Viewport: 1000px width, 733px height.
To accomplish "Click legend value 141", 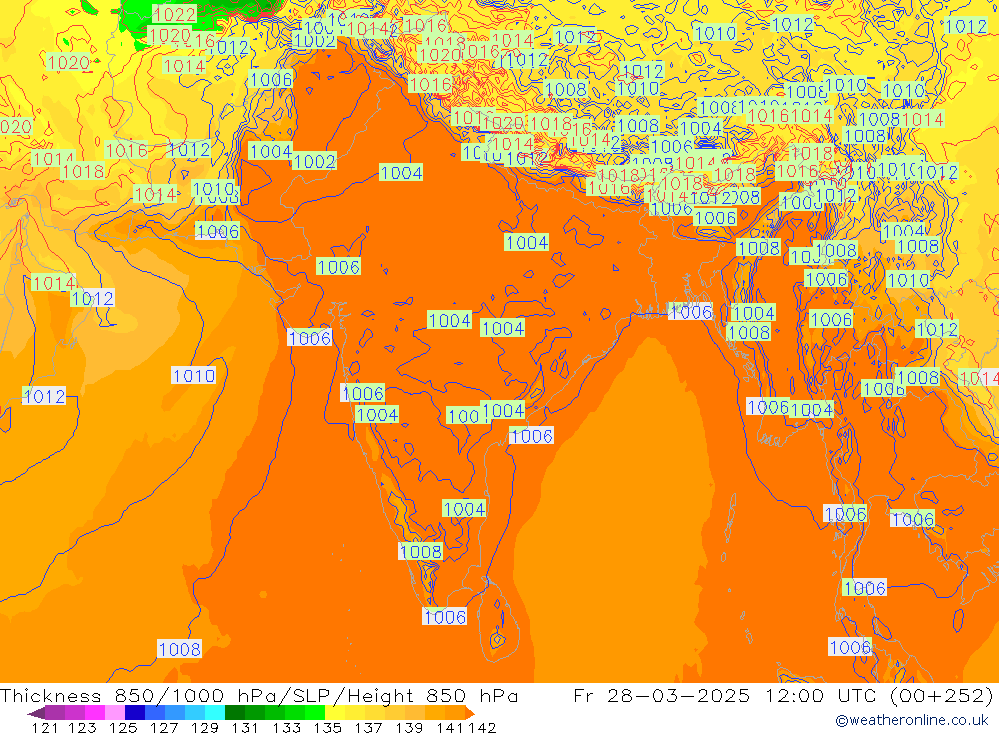I will pos(450,727).
